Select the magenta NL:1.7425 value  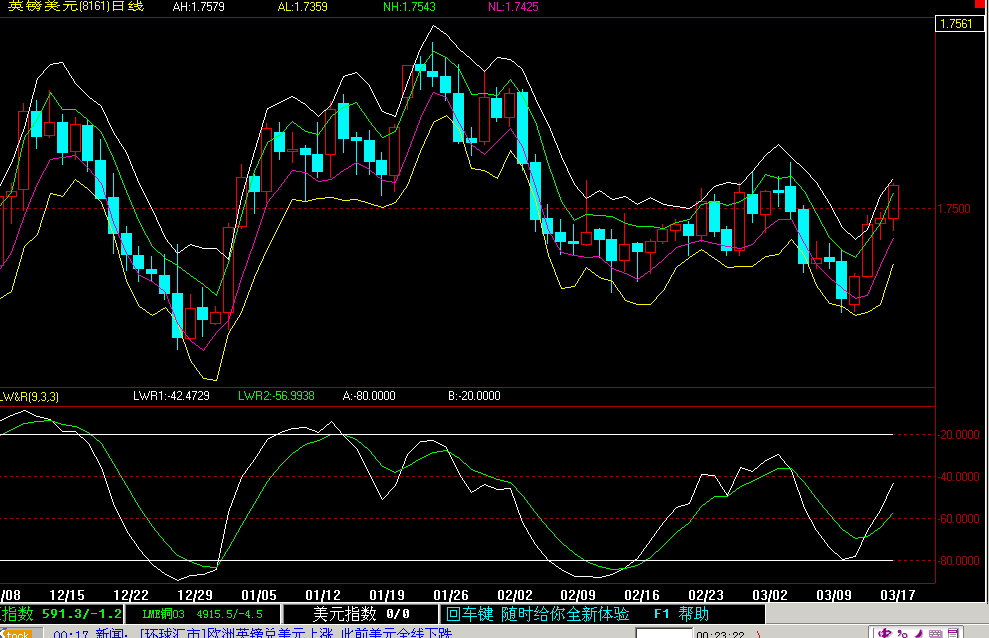tap(513, 7)
